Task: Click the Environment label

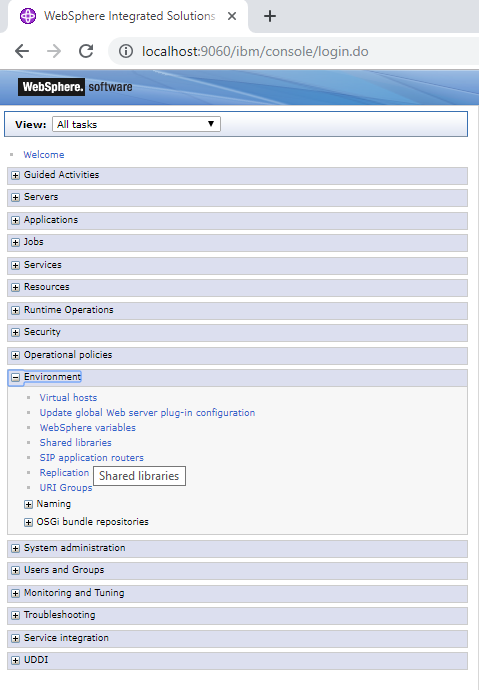Action: pyautogui.click(x=52, y=377)
